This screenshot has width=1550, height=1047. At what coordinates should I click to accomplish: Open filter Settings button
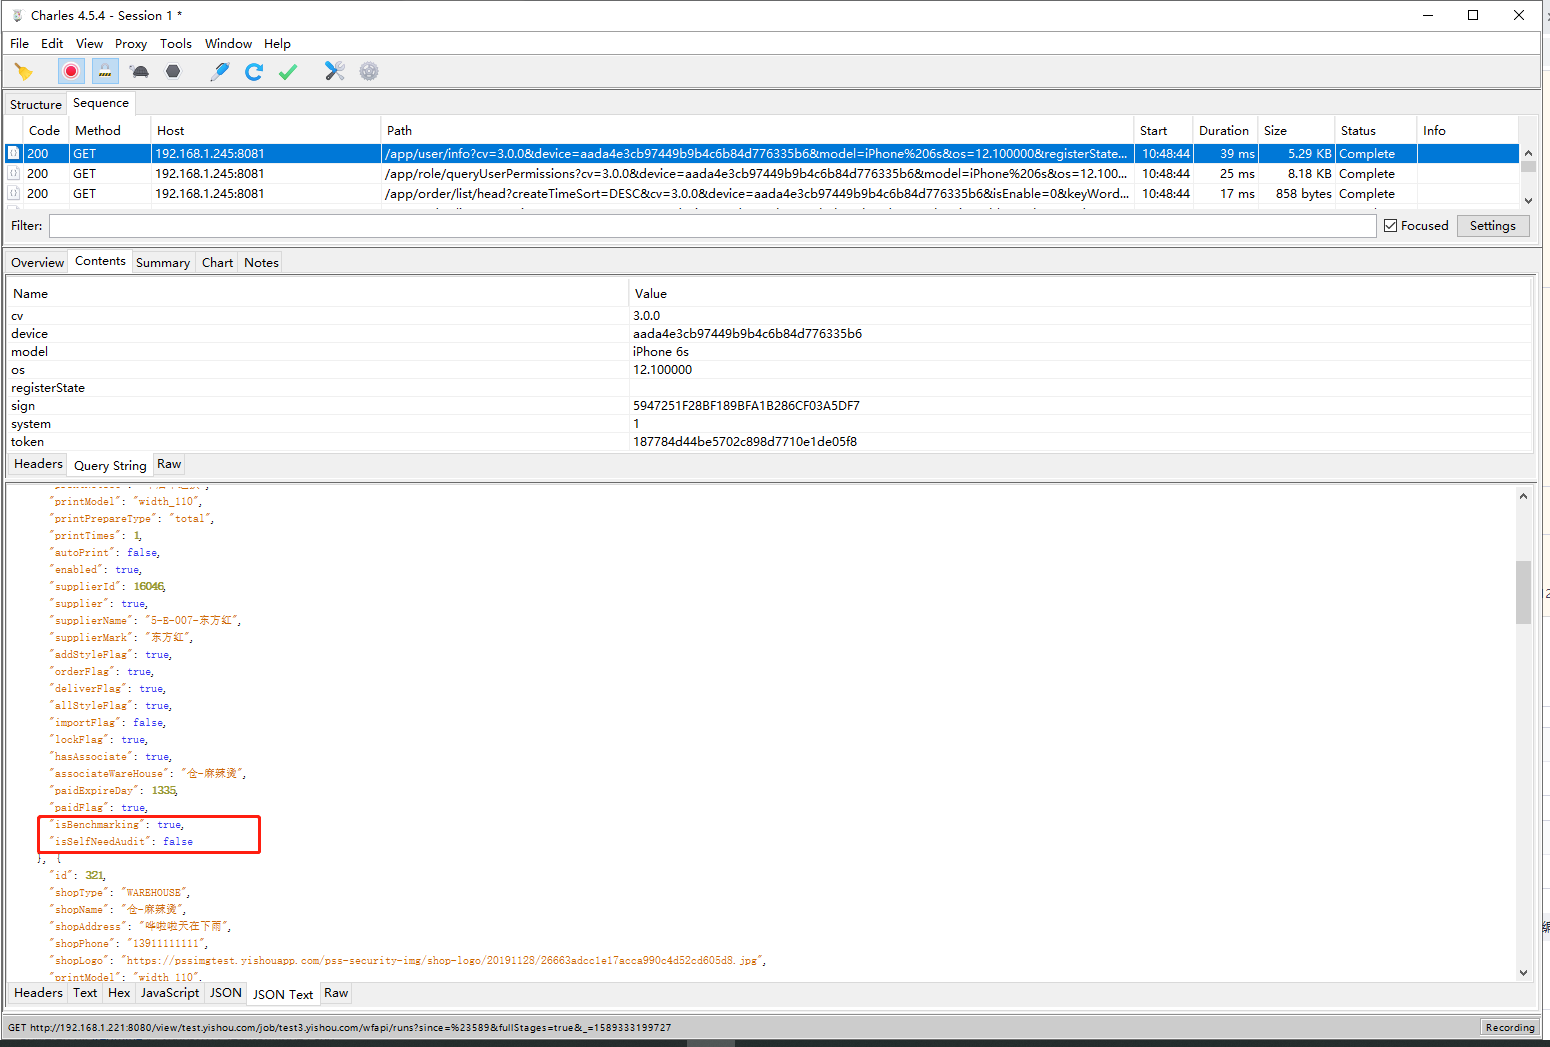click(1493, 226)
